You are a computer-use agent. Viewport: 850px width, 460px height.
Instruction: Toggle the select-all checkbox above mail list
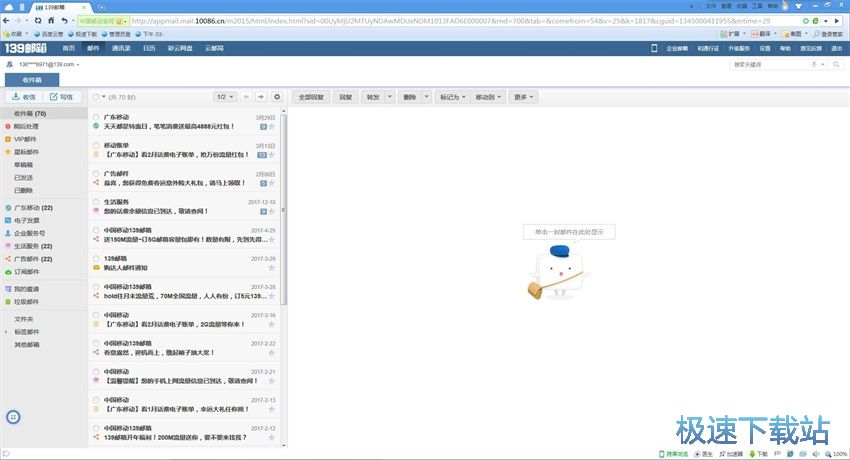pos(96,97)
